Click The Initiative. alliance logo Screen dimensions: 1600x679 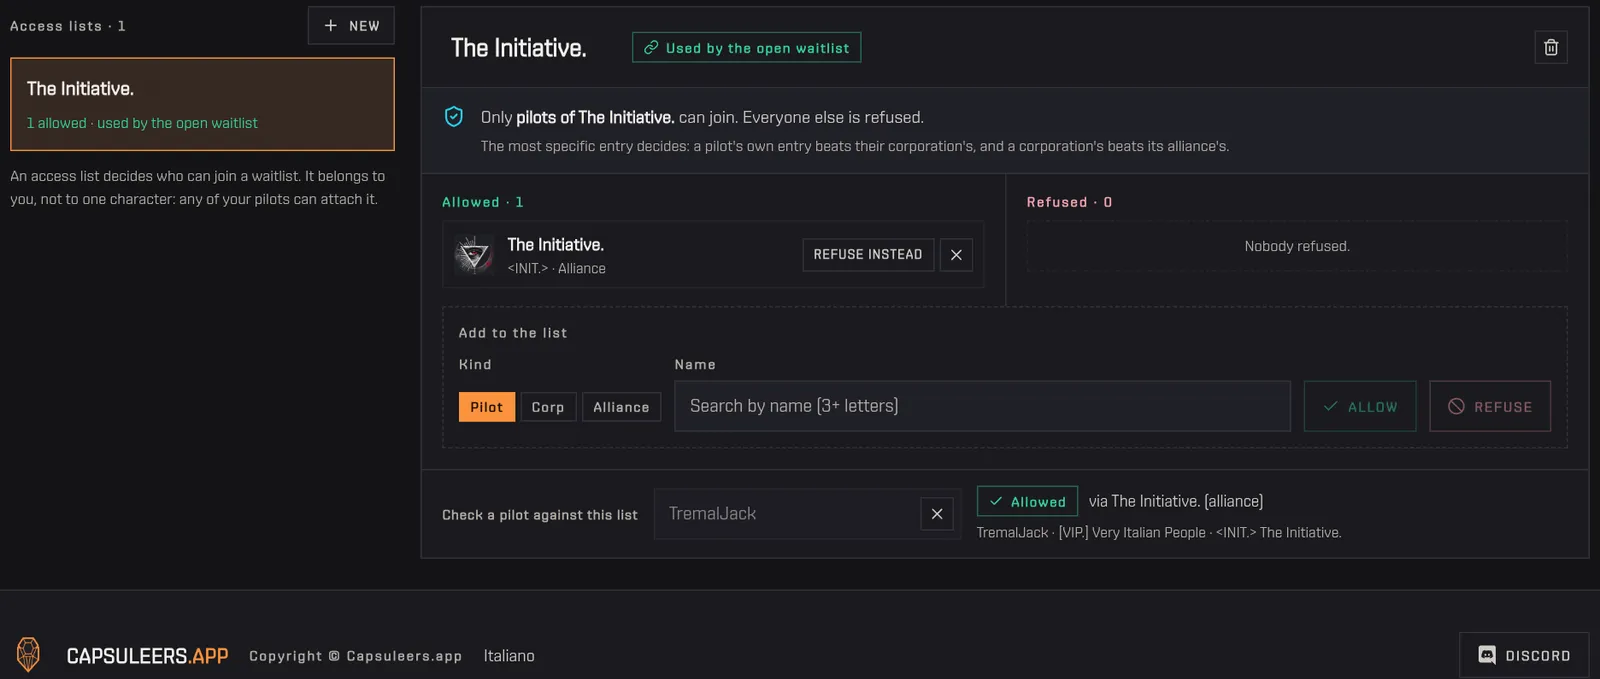coord(473,255)
